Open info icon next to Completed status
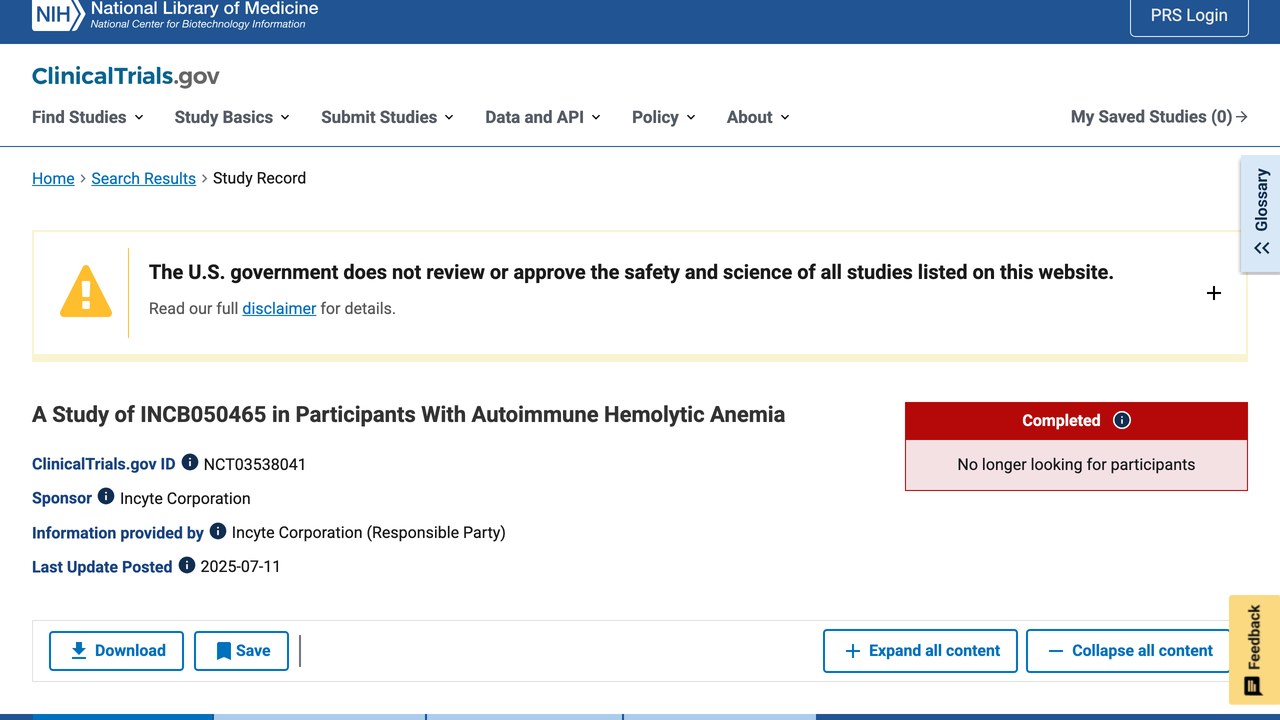This screenshot has height=720, width=1280. pos(1122,420)
